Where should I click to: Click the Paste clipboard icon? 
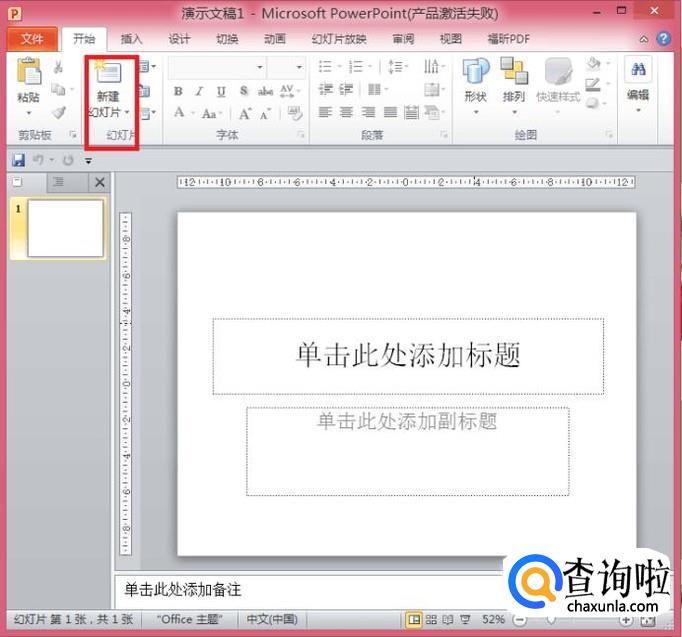pos(29,71)
